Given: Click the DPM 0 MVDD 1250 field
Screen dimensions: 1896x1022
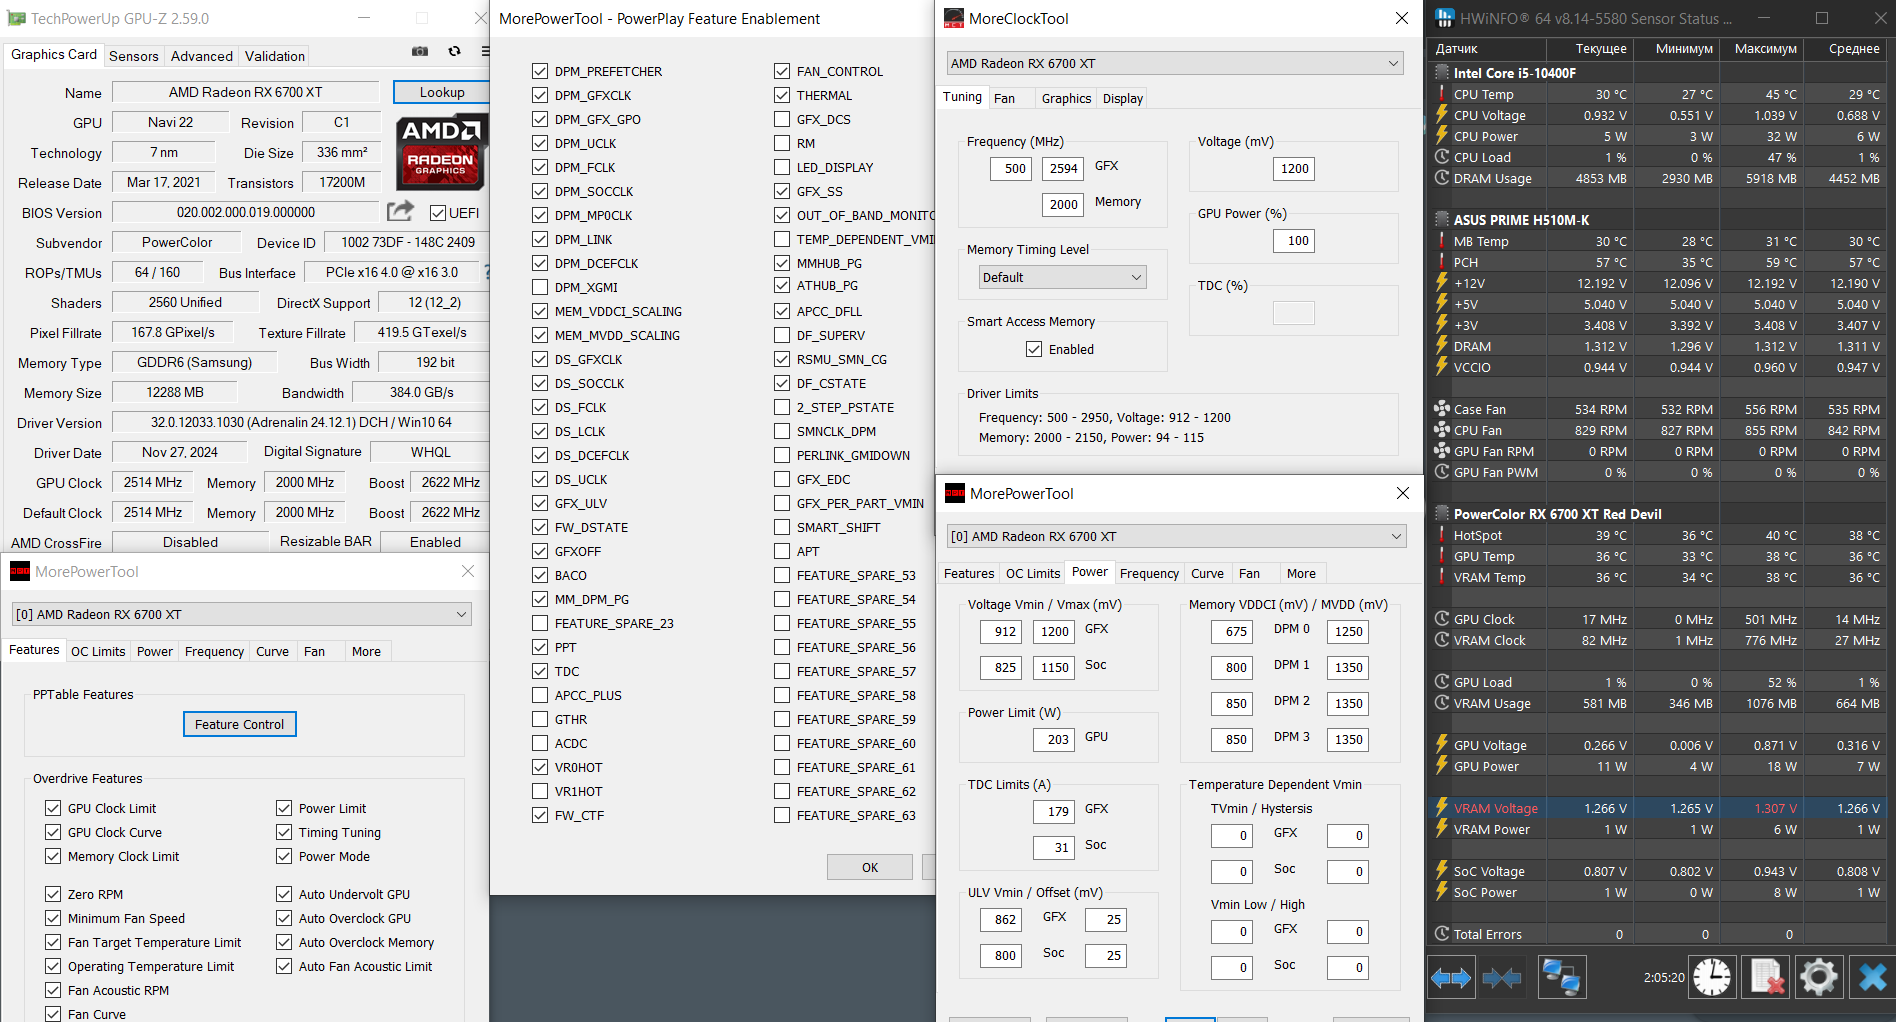Looking at the screenshot, I should [1348, 631].
